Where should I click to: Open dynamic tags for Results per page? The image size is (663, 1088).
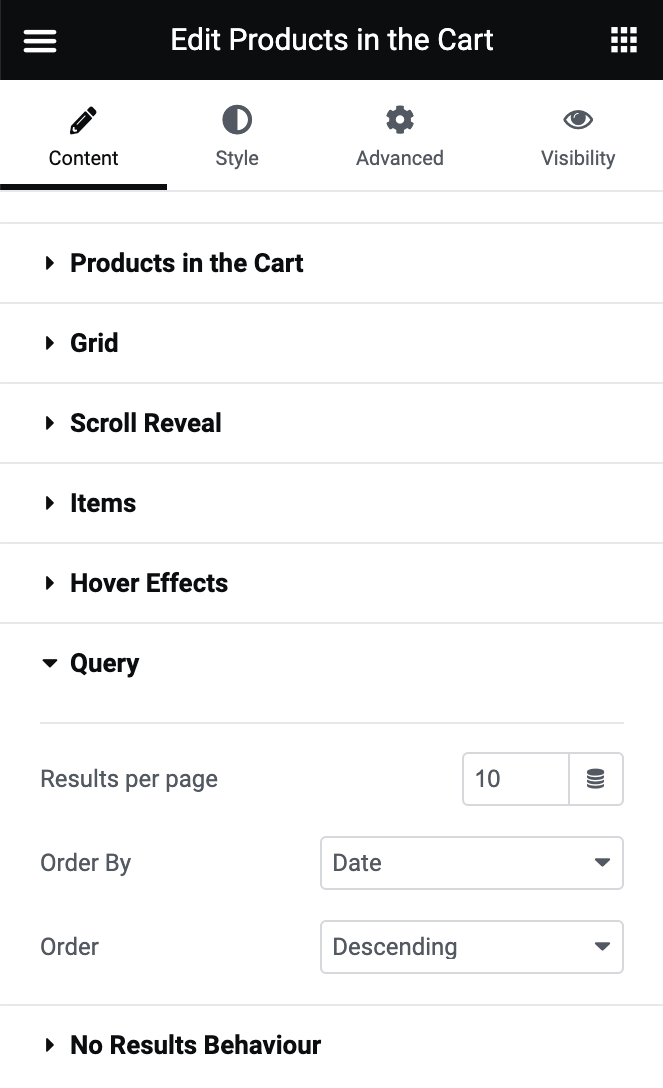[596, 778]
